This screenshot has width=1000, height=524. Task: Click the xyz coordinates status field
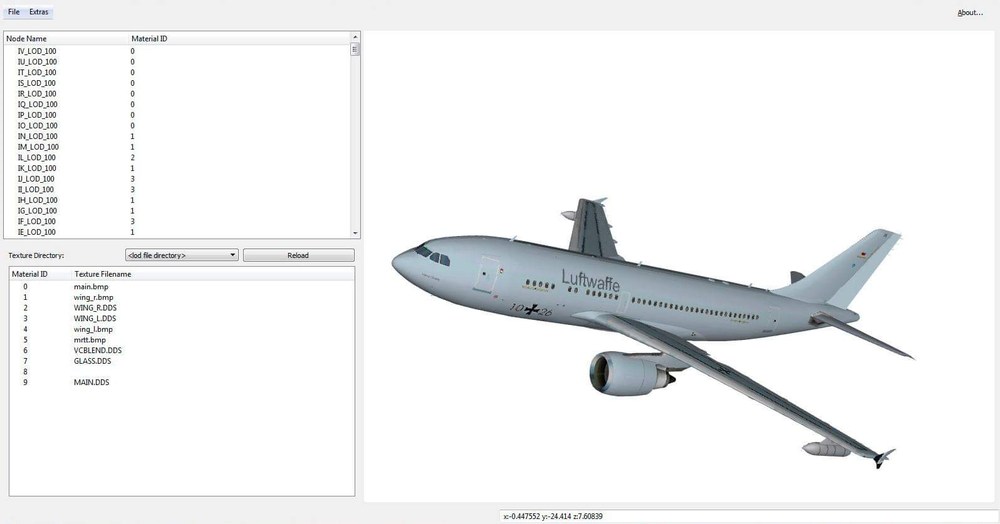tap(749, 516)
